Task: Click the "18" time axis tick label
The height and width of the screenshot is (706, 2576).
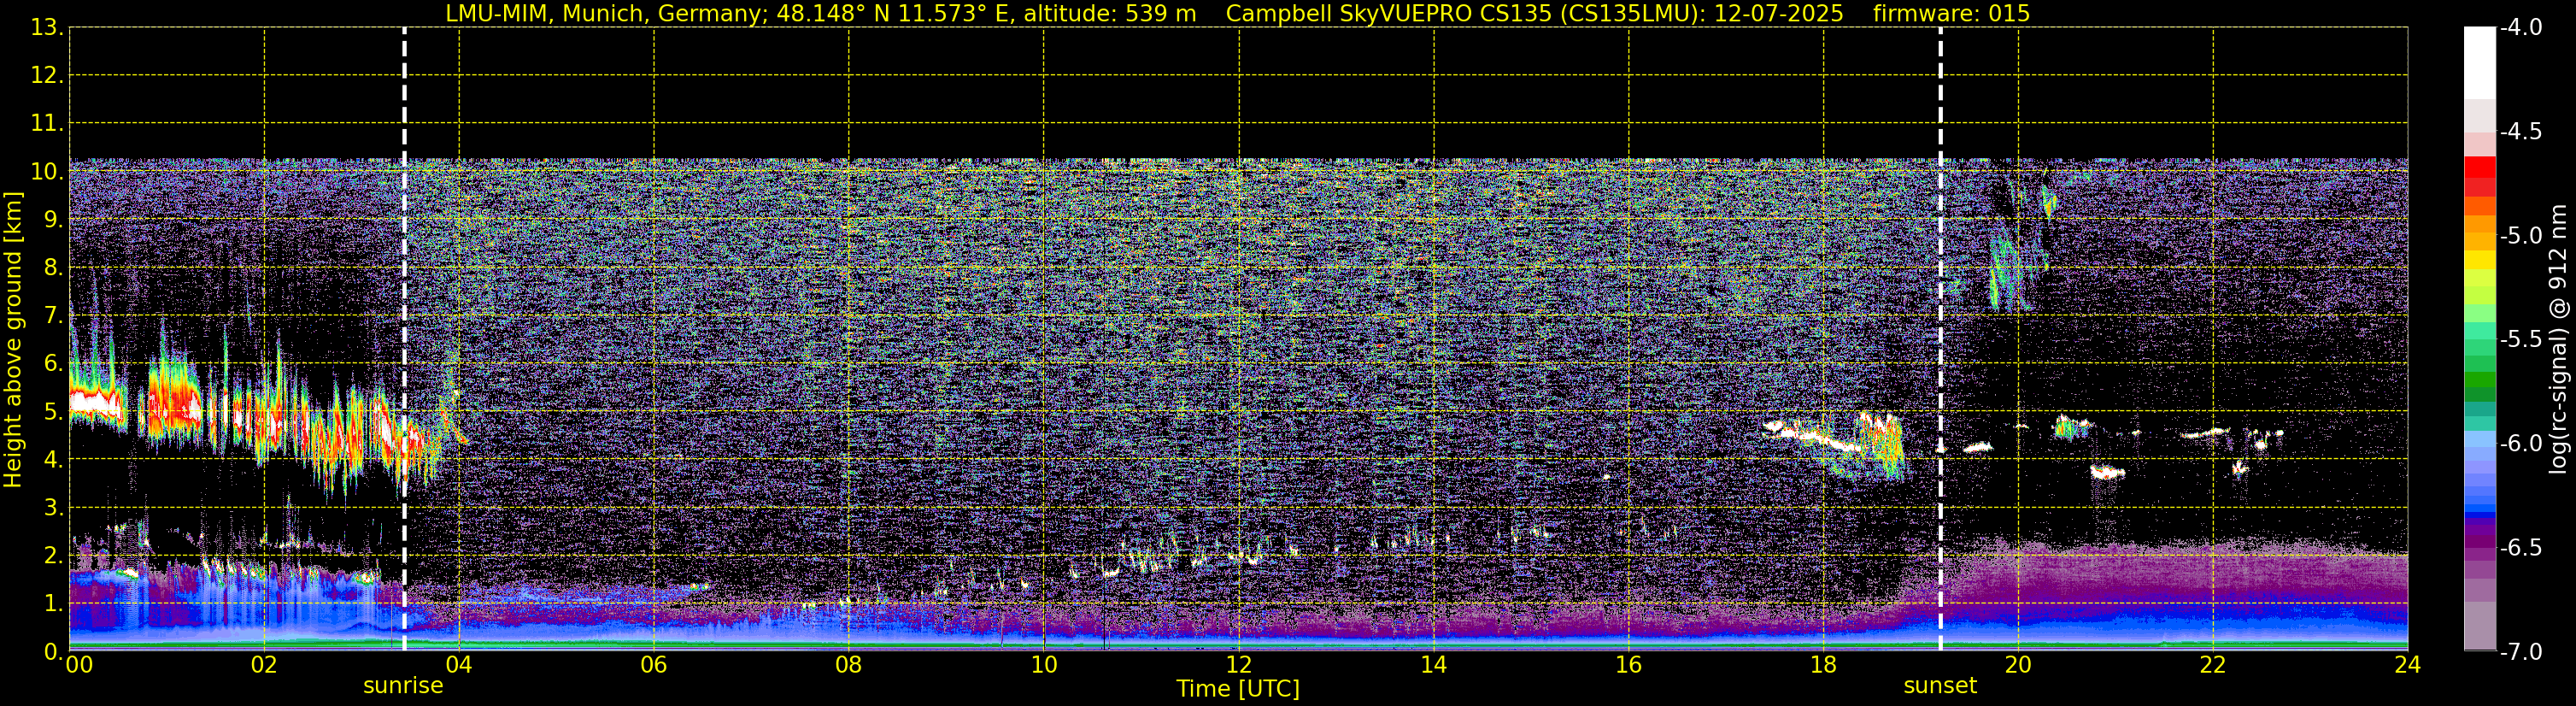Action: (x=1823, y=665)
